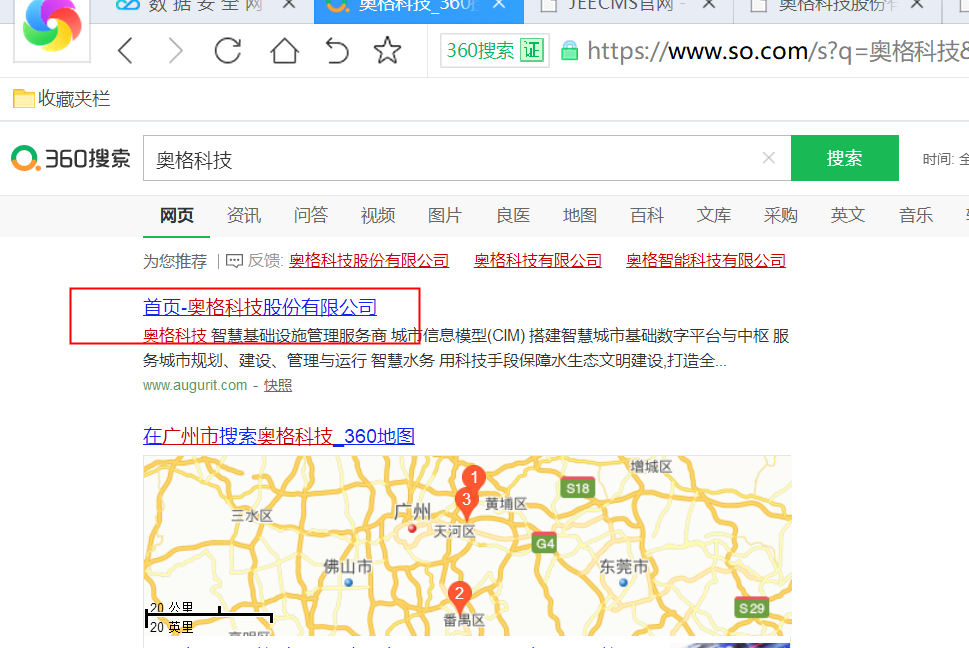Bookmark page with star icon
The width and height of the screenshot is (969, 648).
click(387, 51)
